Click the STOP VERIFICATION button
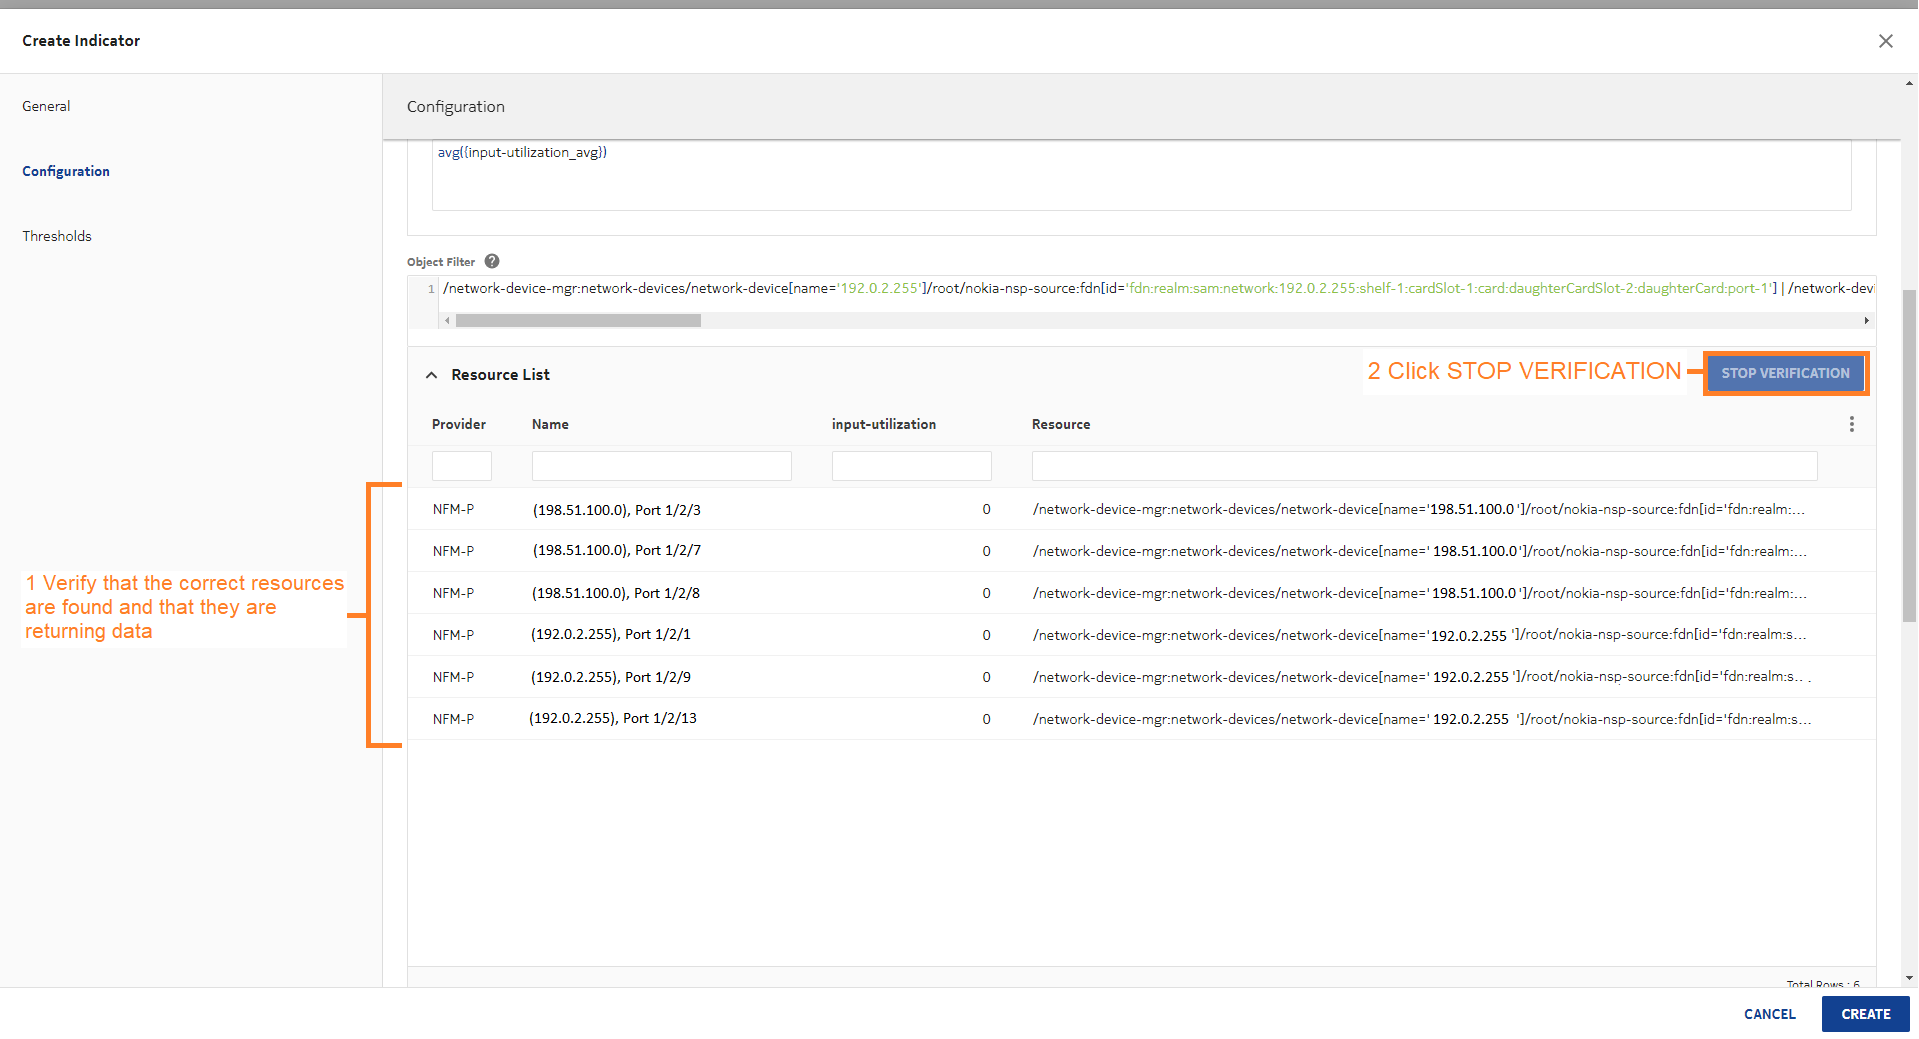 (x=1785, y=373)
